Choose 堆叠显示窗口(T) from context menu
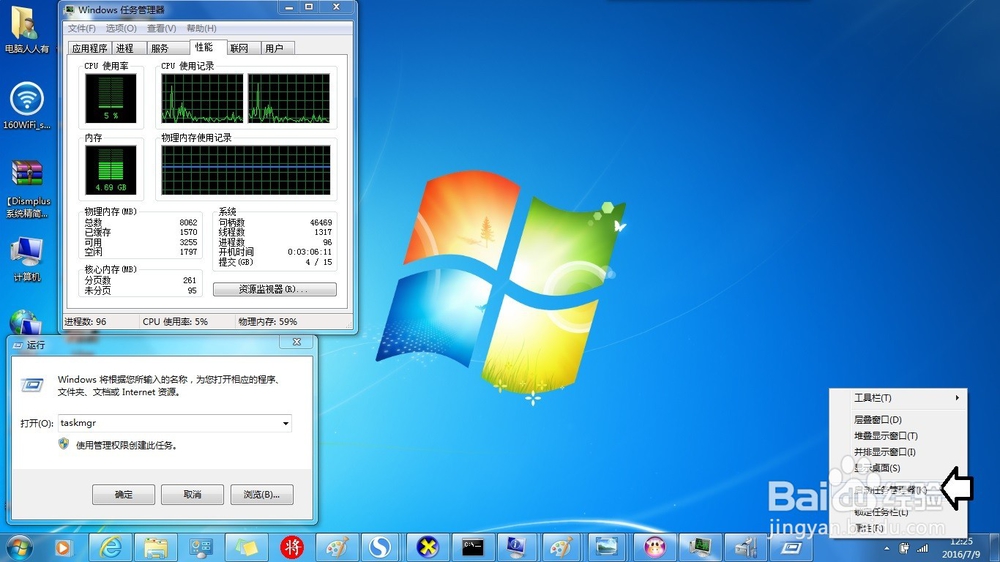This screenshot has height=562, width=1000. pos(898,436)
